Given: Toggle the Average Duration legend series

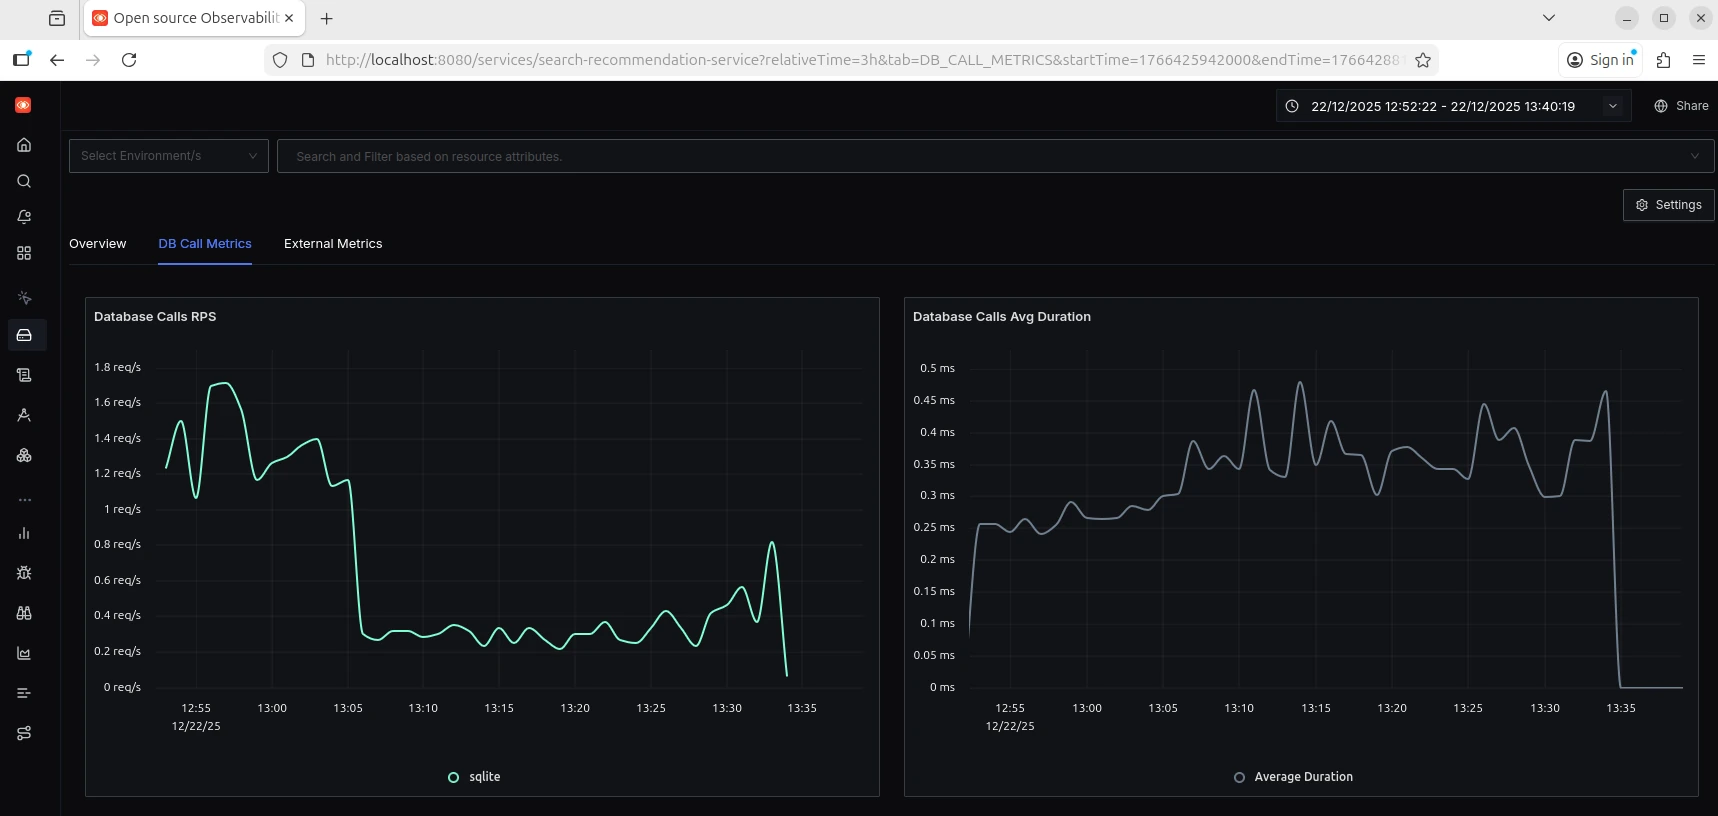Looking at the screenshot, I should tap(1293, 777).
